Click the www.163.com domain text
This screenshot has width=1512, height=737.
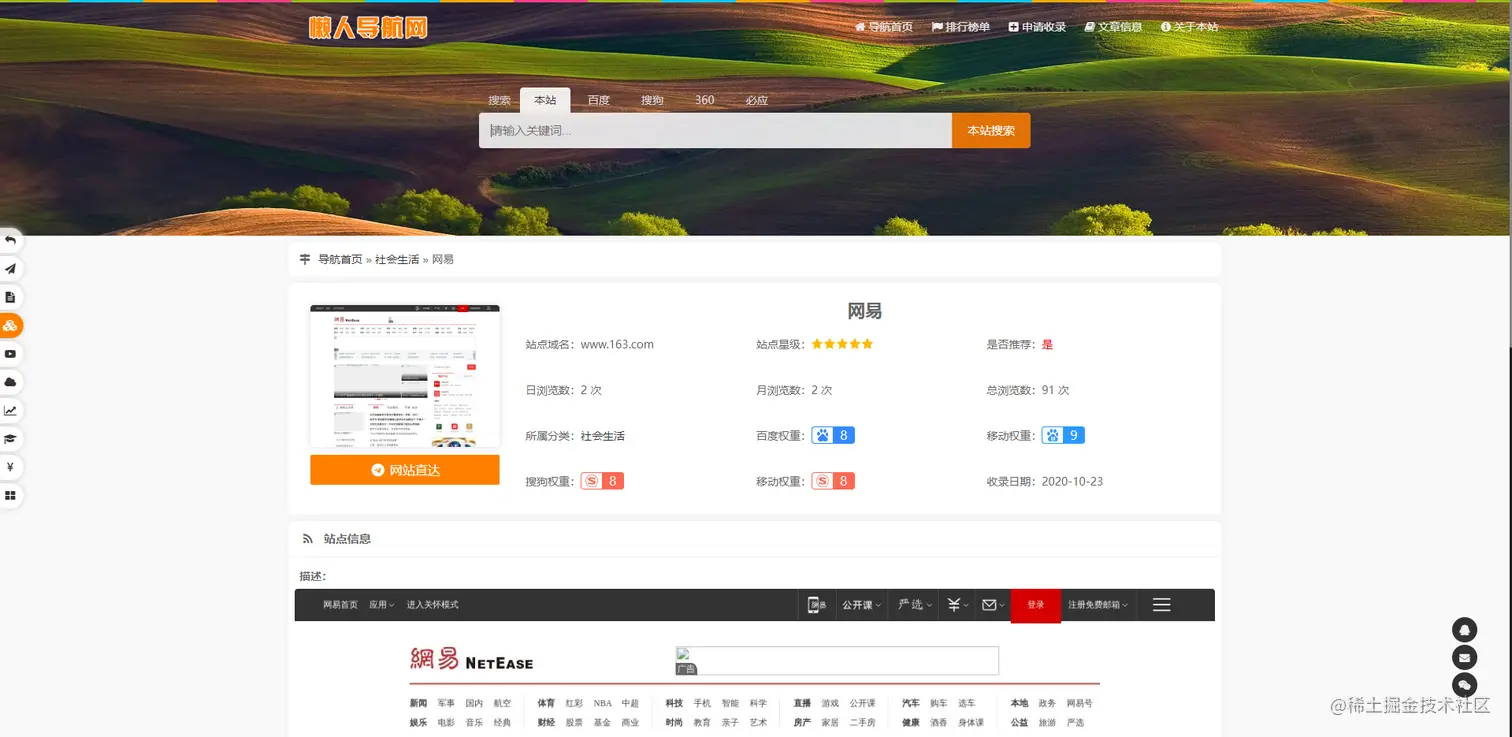coord(617,344)
